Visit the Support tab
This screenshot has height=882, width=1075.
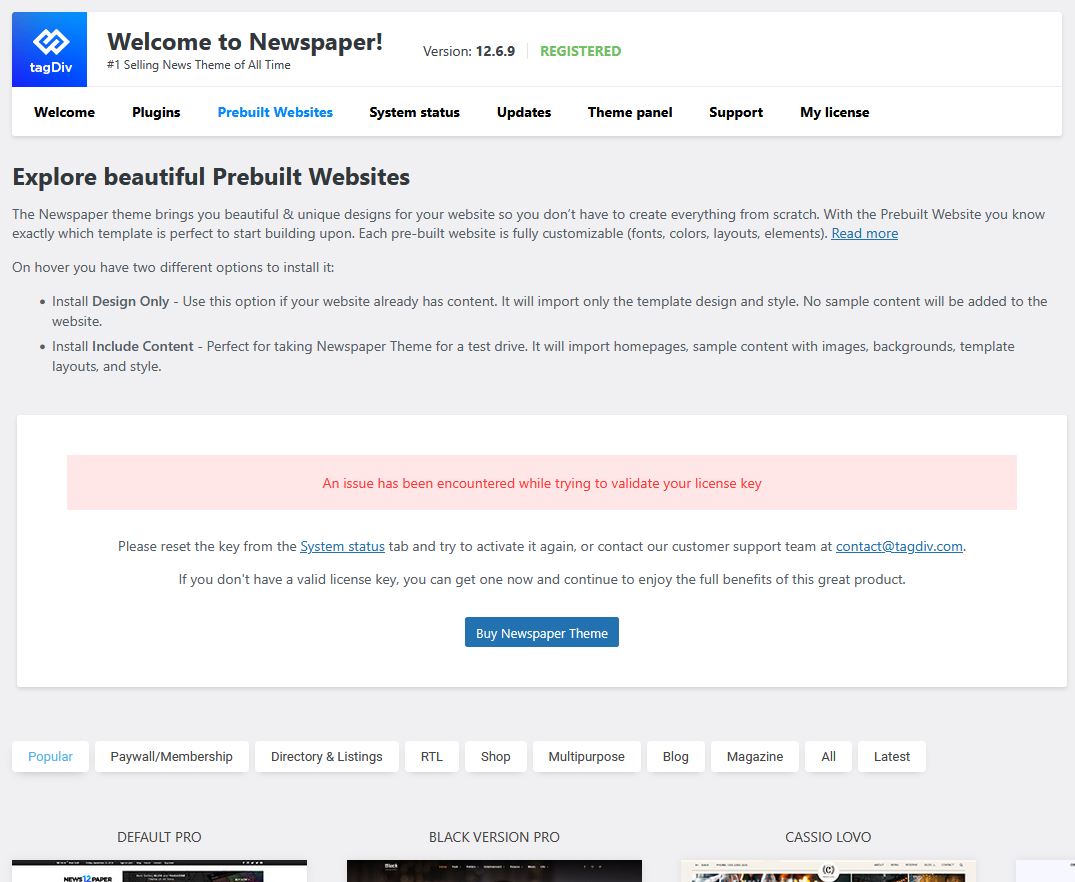[x=736, y=112]
